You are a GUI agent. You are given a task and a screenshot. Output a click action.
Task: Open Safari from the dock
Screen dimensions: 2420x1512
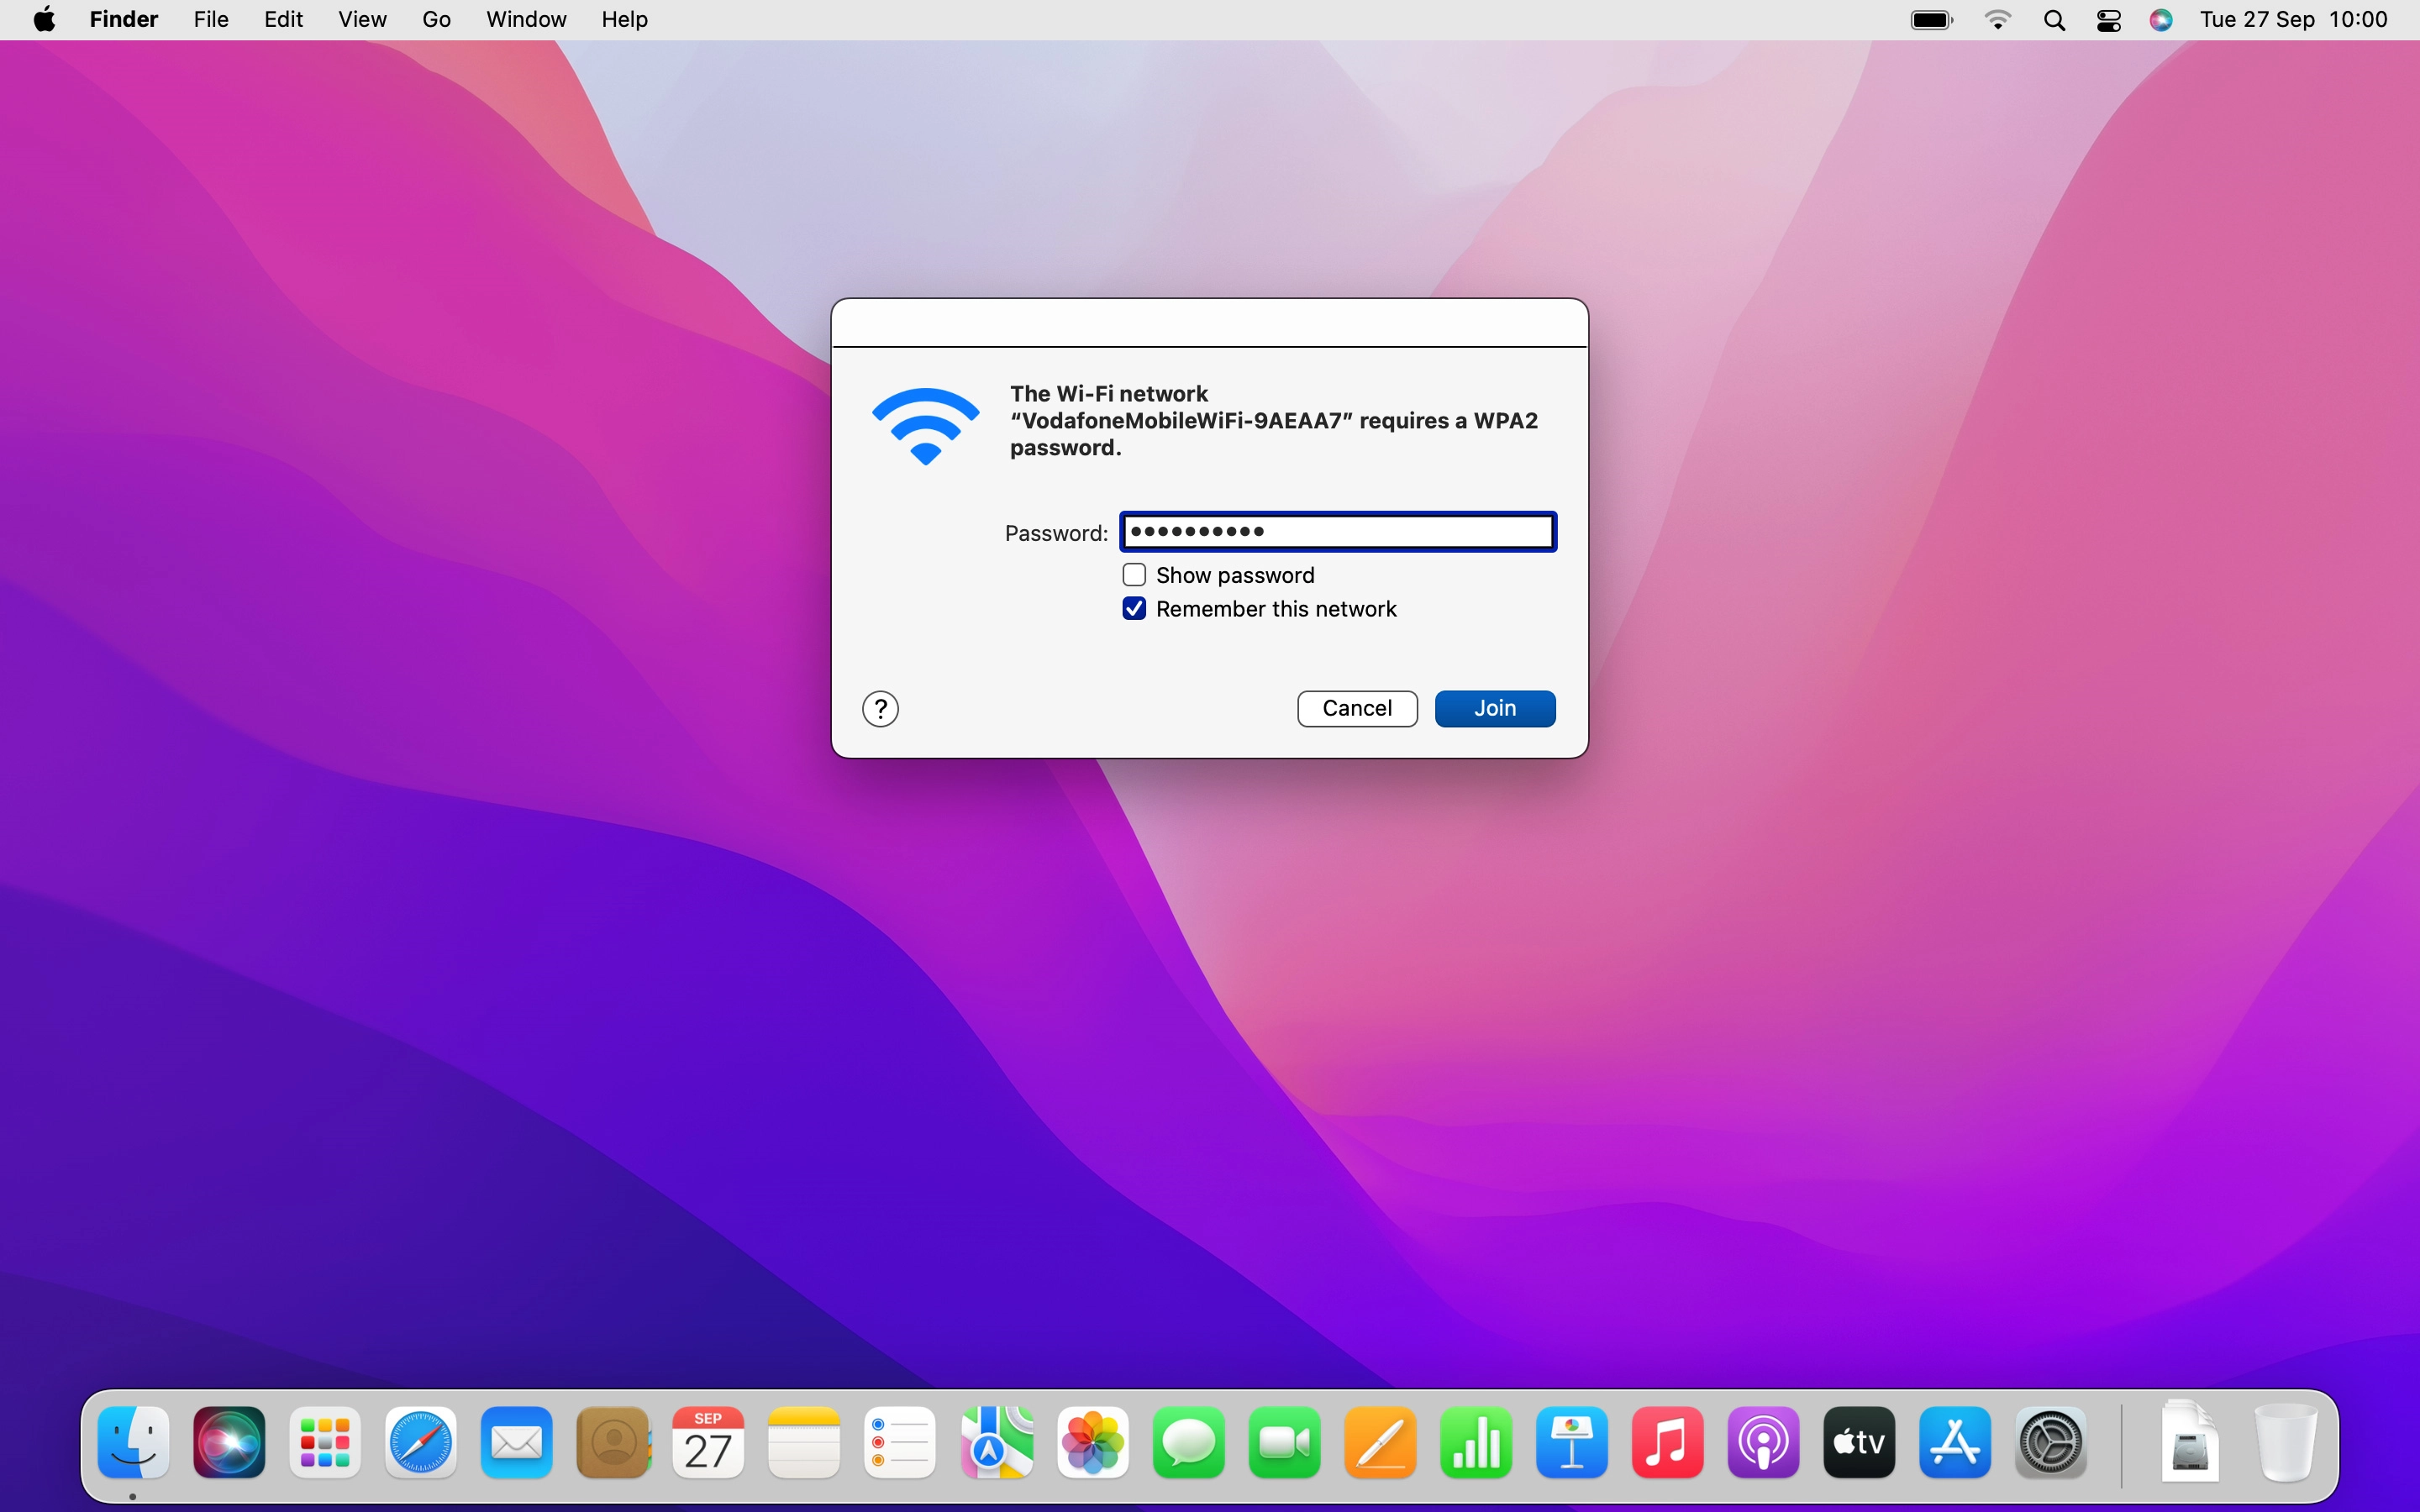(421, 1442)
